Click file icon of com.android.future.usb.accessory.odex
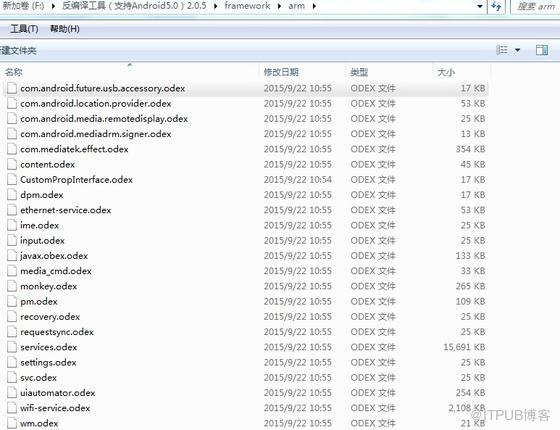 point(12,88)
